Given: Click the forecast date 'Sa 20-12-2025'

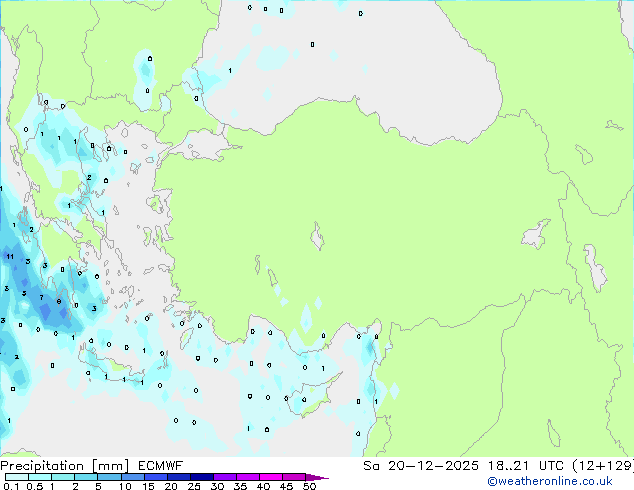Looking at the screenshot, I should (421, 466).
